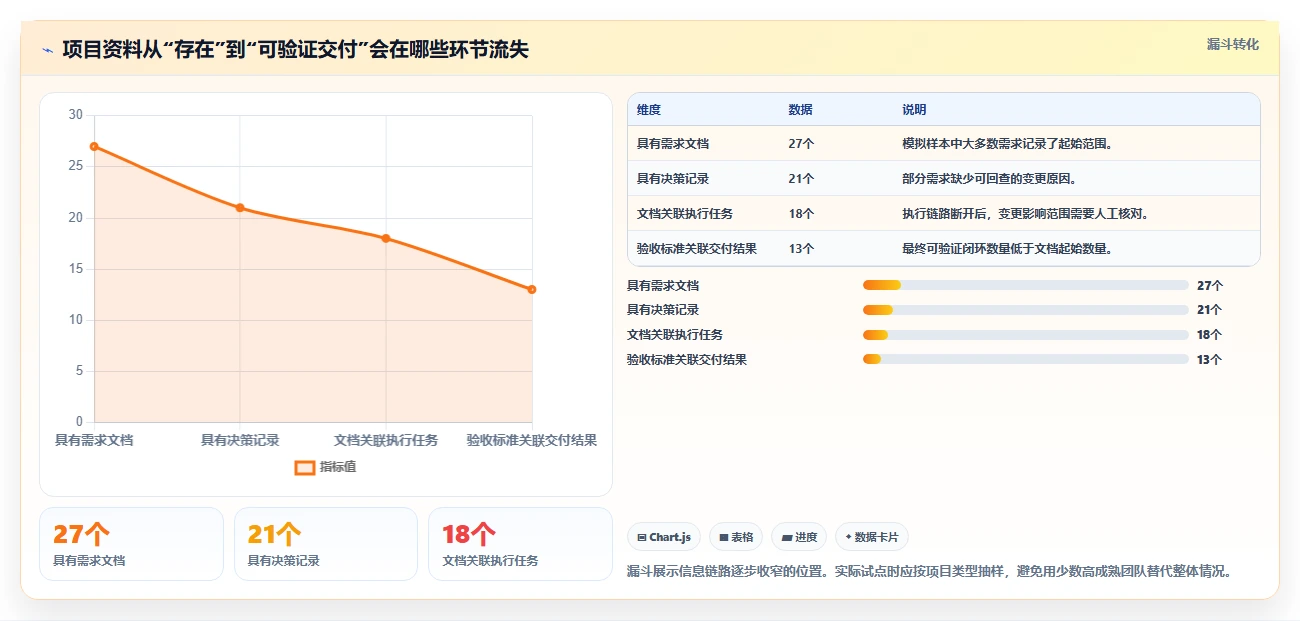Click the progress bar for 验收标准关联交付结果
The width and height of the screenshot is (1300, 621).
pos(1026,359)
